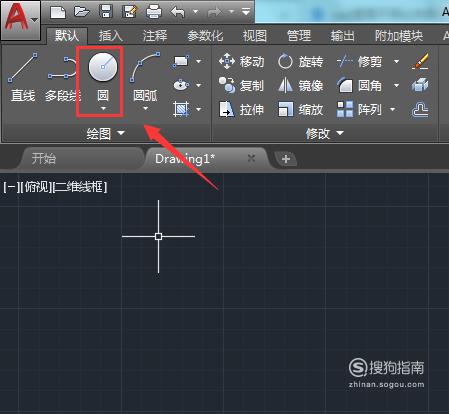The image size is (449, 414).
Task: Click the [-] viewport controls label
Action: click(x=11, y=187)
